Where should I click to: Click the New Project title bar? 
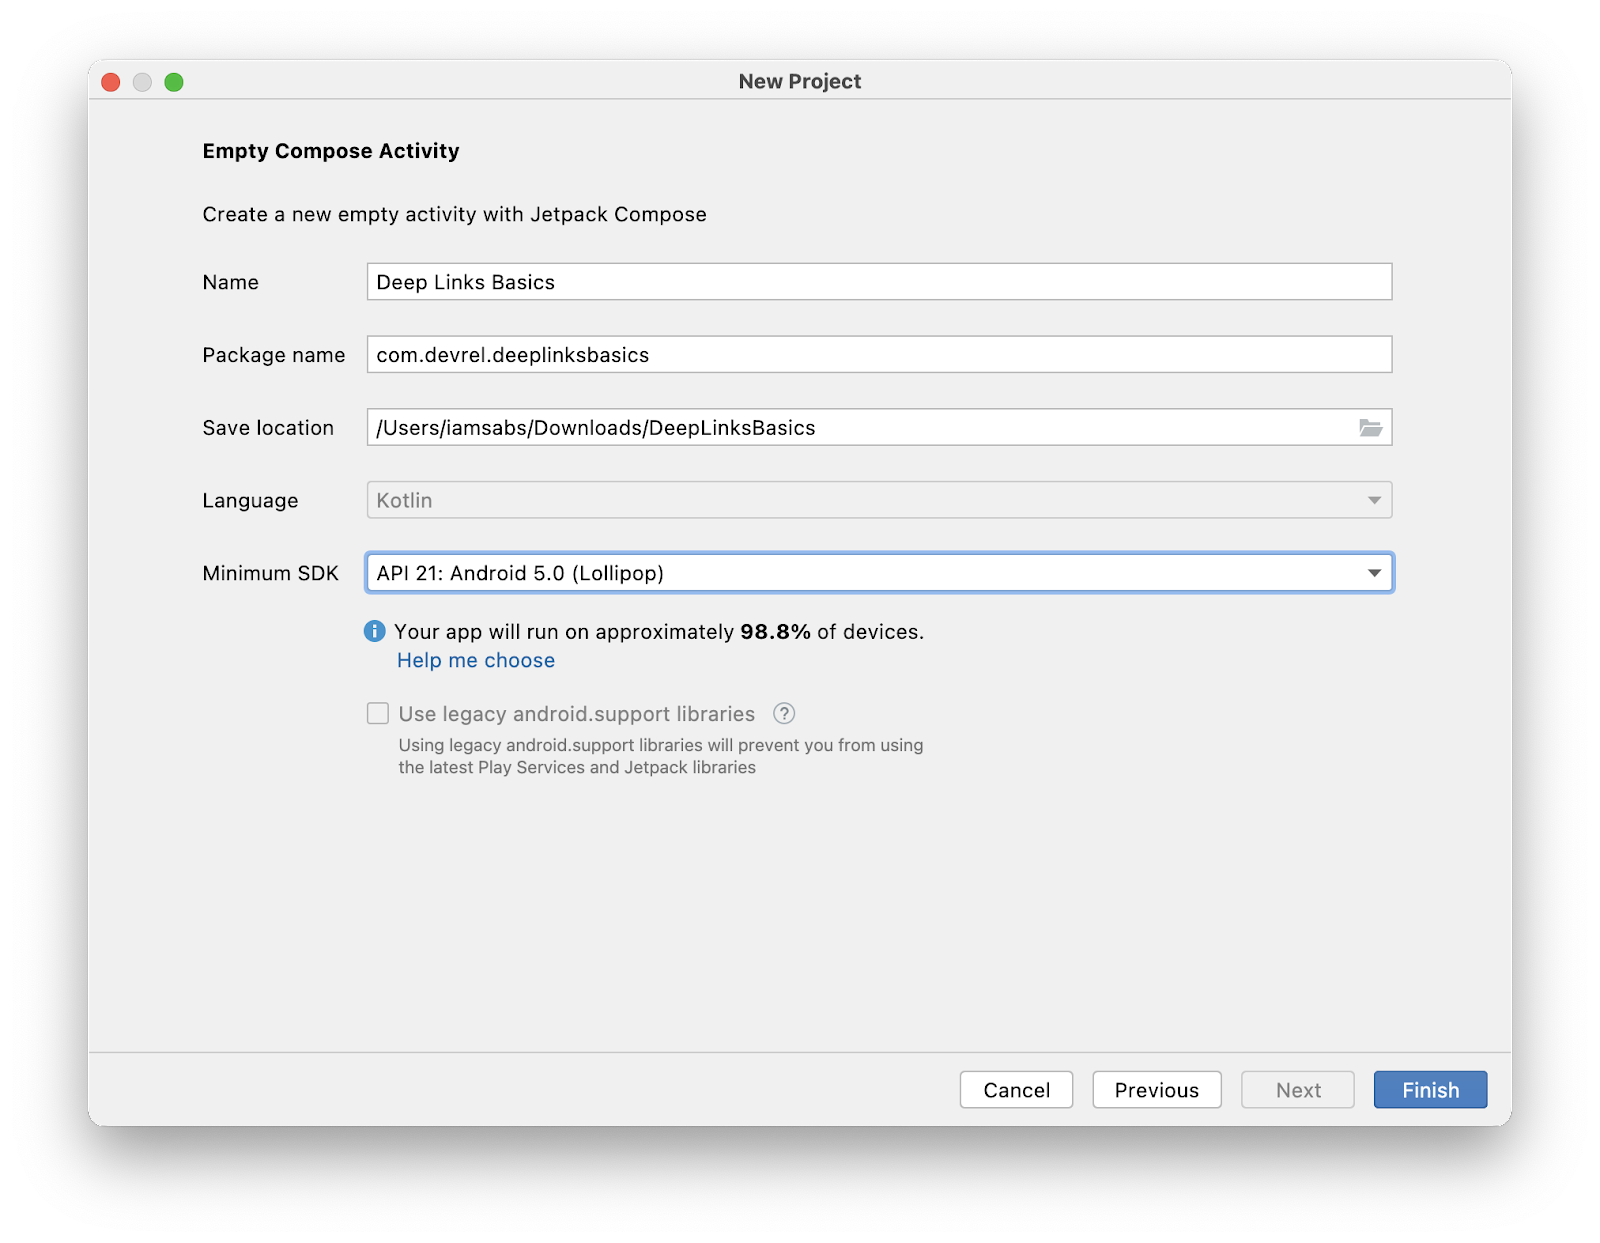799,81
